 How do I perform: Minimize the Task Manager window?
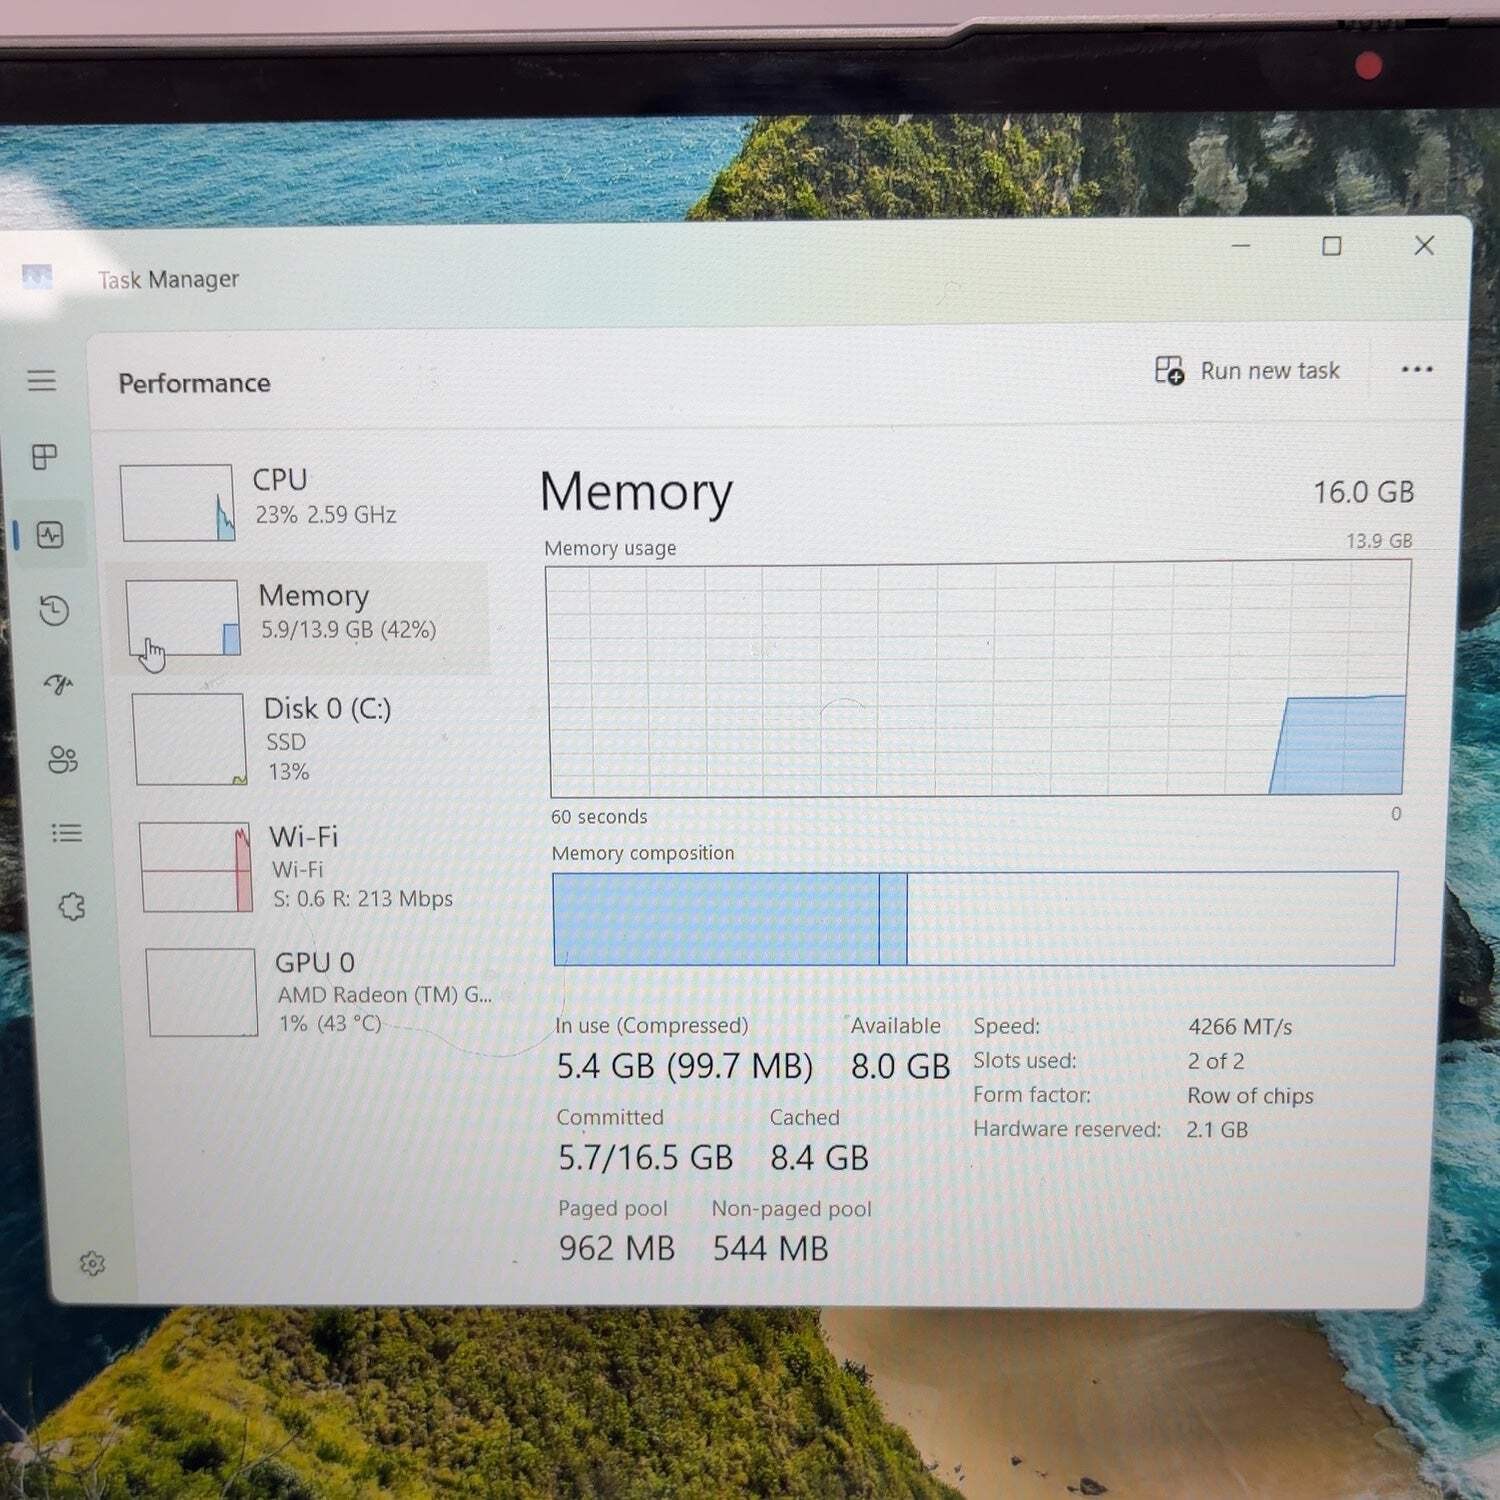point(1241,245)
